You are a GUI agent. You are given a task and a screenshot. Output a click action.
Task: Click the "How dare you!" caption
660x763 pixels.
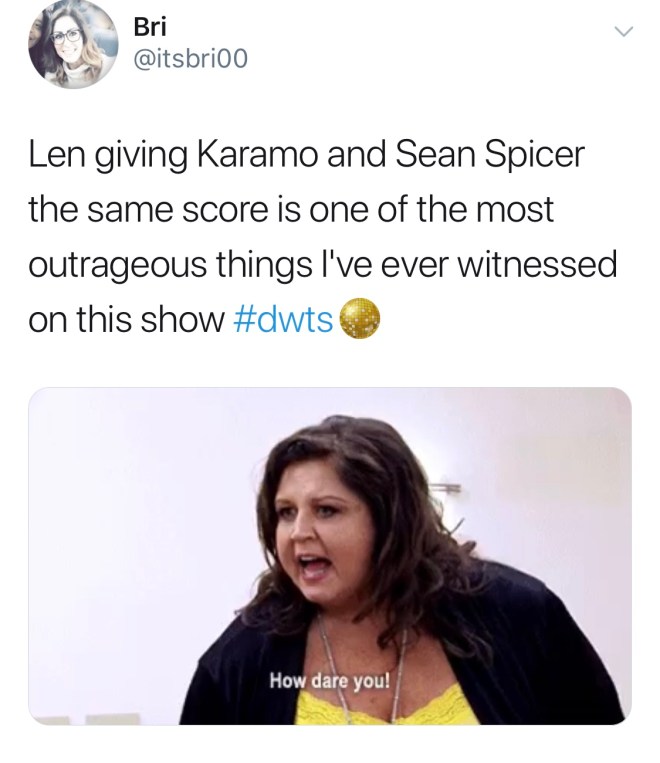pyautogui.click(x=330, y=680)
